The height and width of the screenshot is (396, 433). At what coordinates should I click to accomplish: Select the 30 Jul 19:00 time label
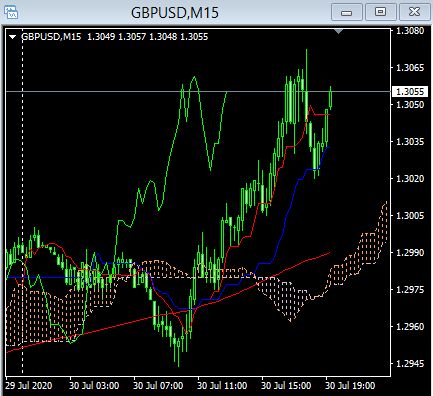pyautogui.click(x=350, y=386)
